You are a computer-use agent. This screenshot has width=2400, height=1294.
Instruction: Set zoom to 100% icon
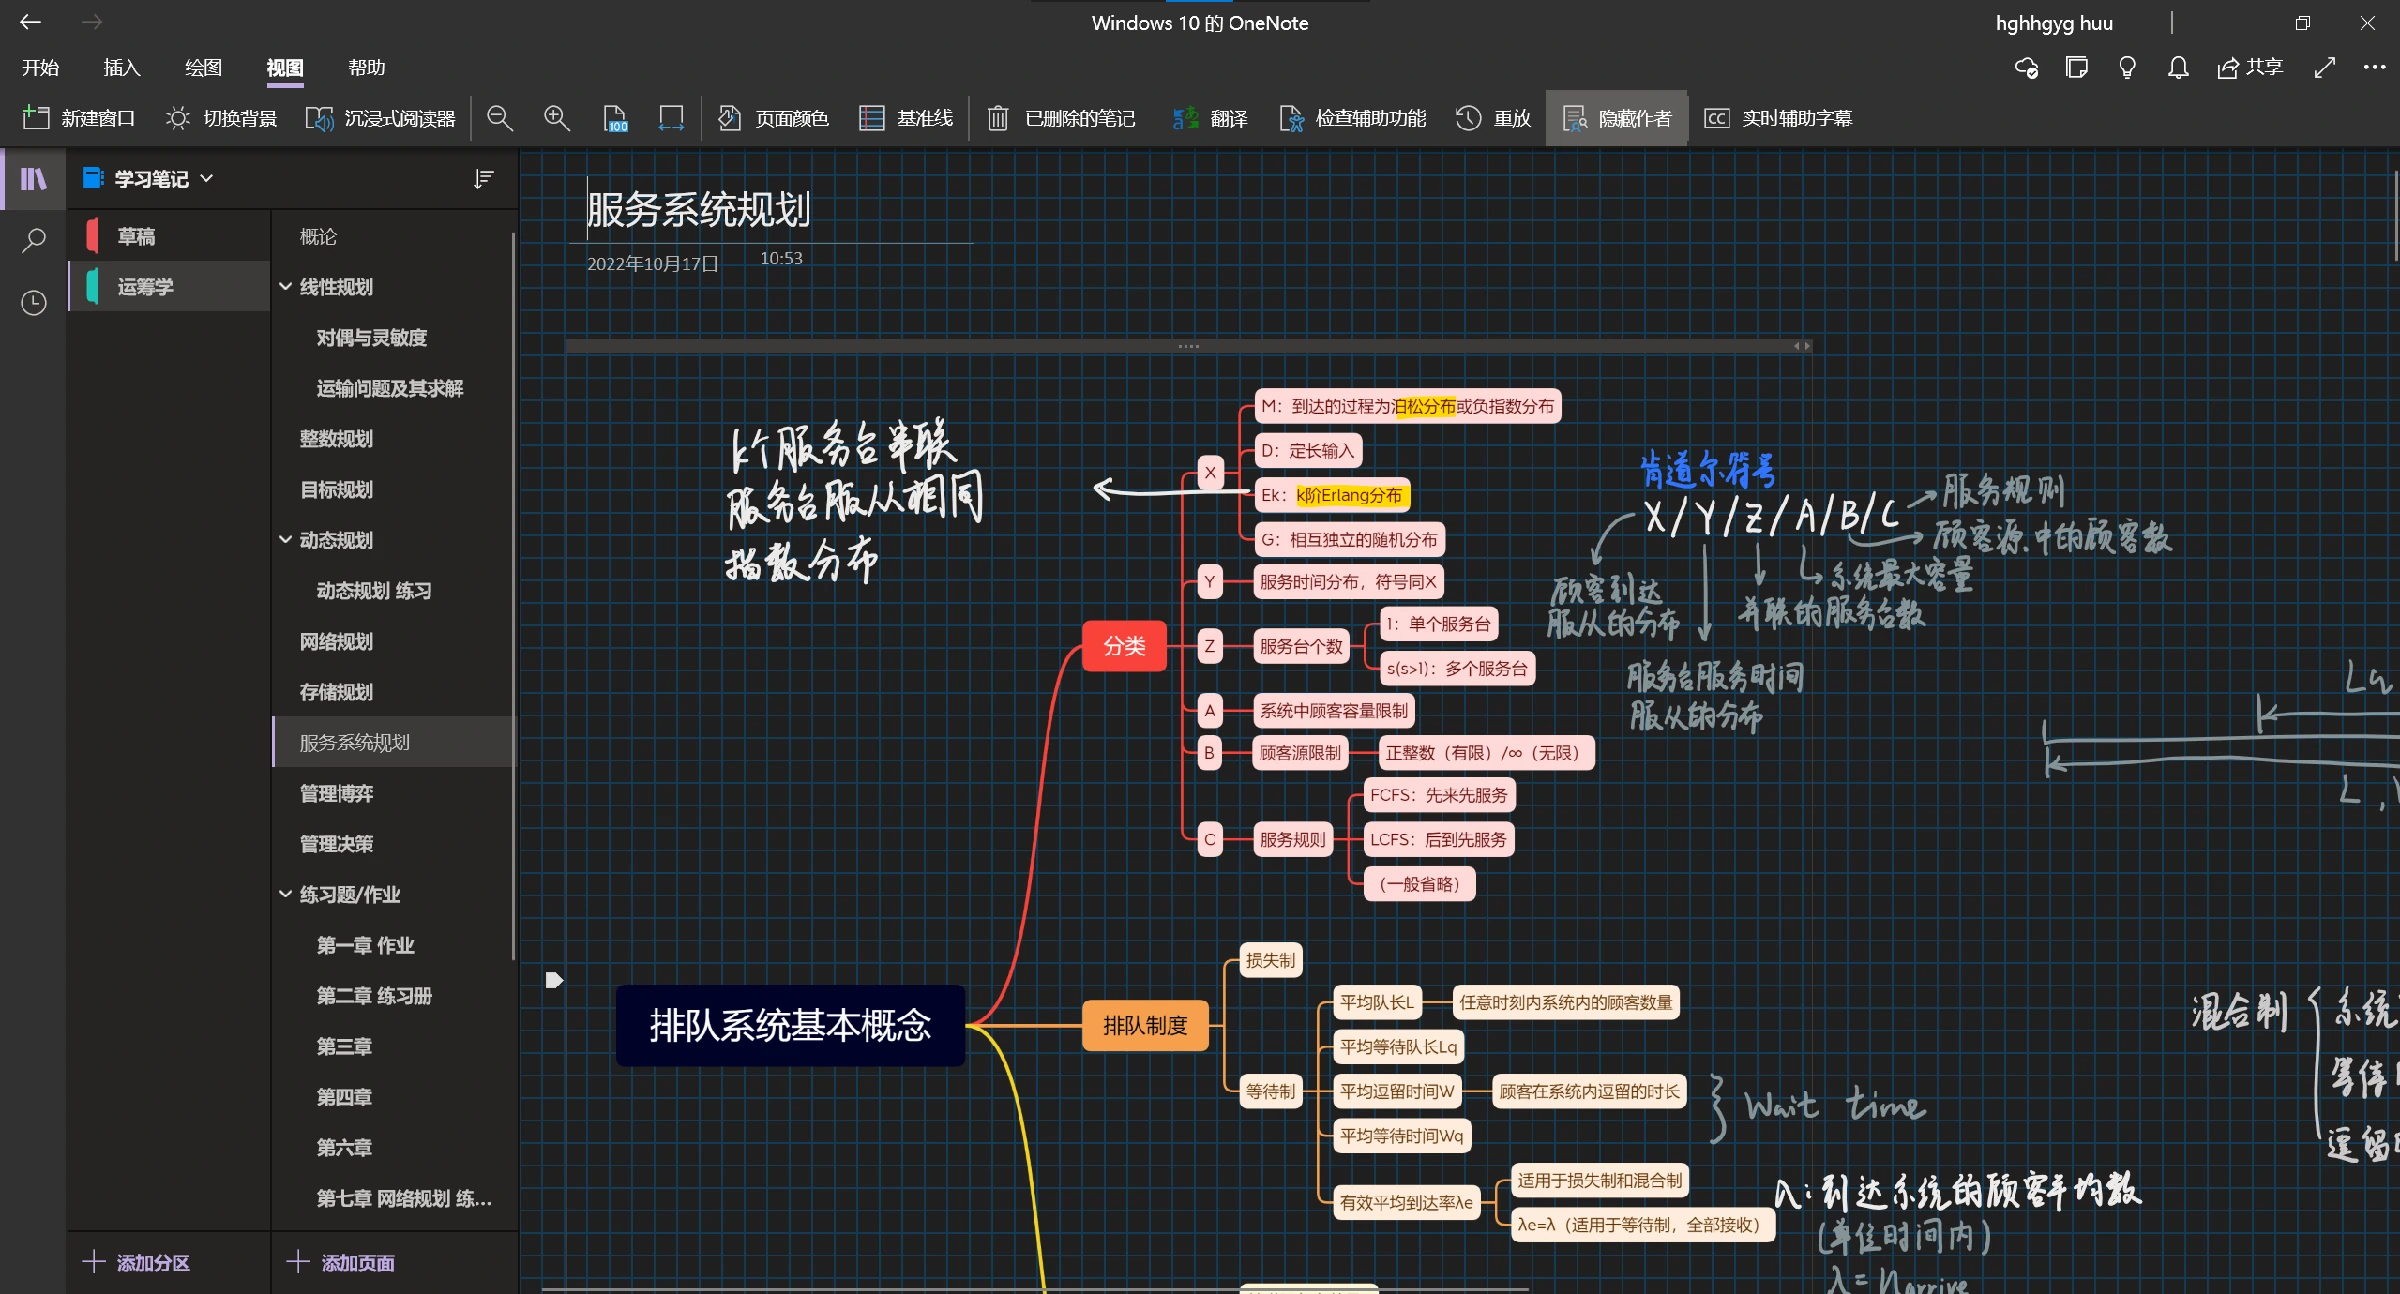[x=615, y=119]
